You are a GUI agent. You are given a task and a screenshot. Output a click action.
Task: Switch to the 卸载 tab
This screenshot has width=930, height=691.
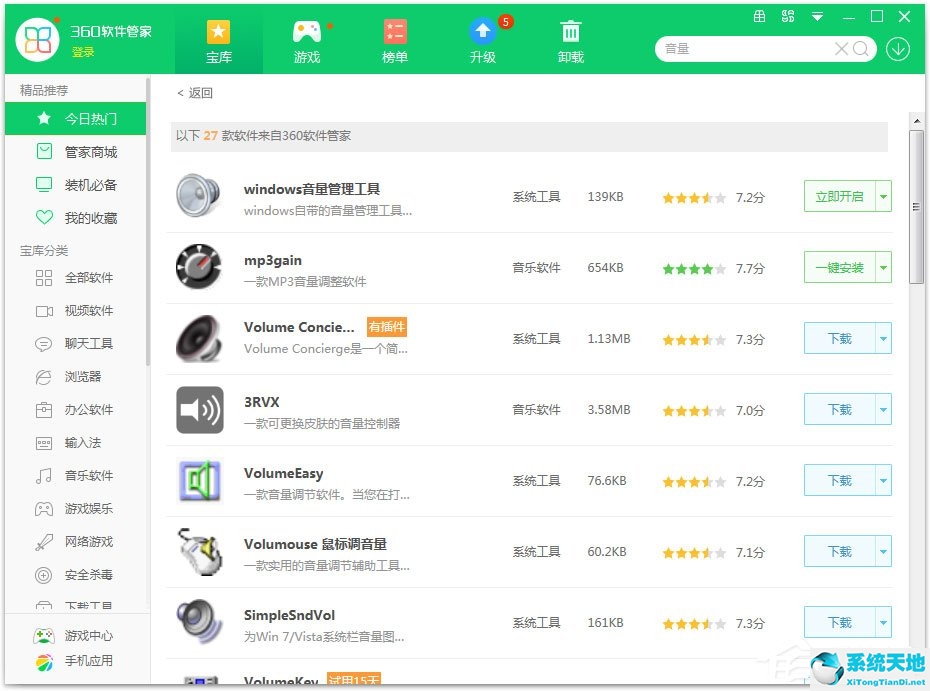click(x=570, y=32)
